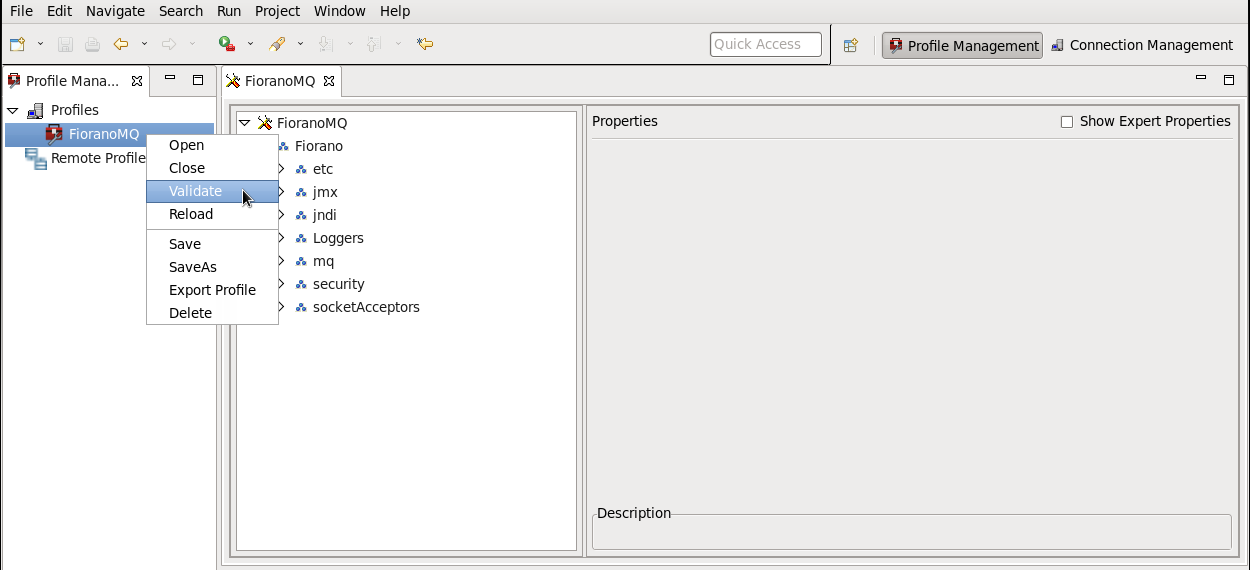The image size is (1250, 570).
Task: Select the security tree node
Action: tap(339, 284)
